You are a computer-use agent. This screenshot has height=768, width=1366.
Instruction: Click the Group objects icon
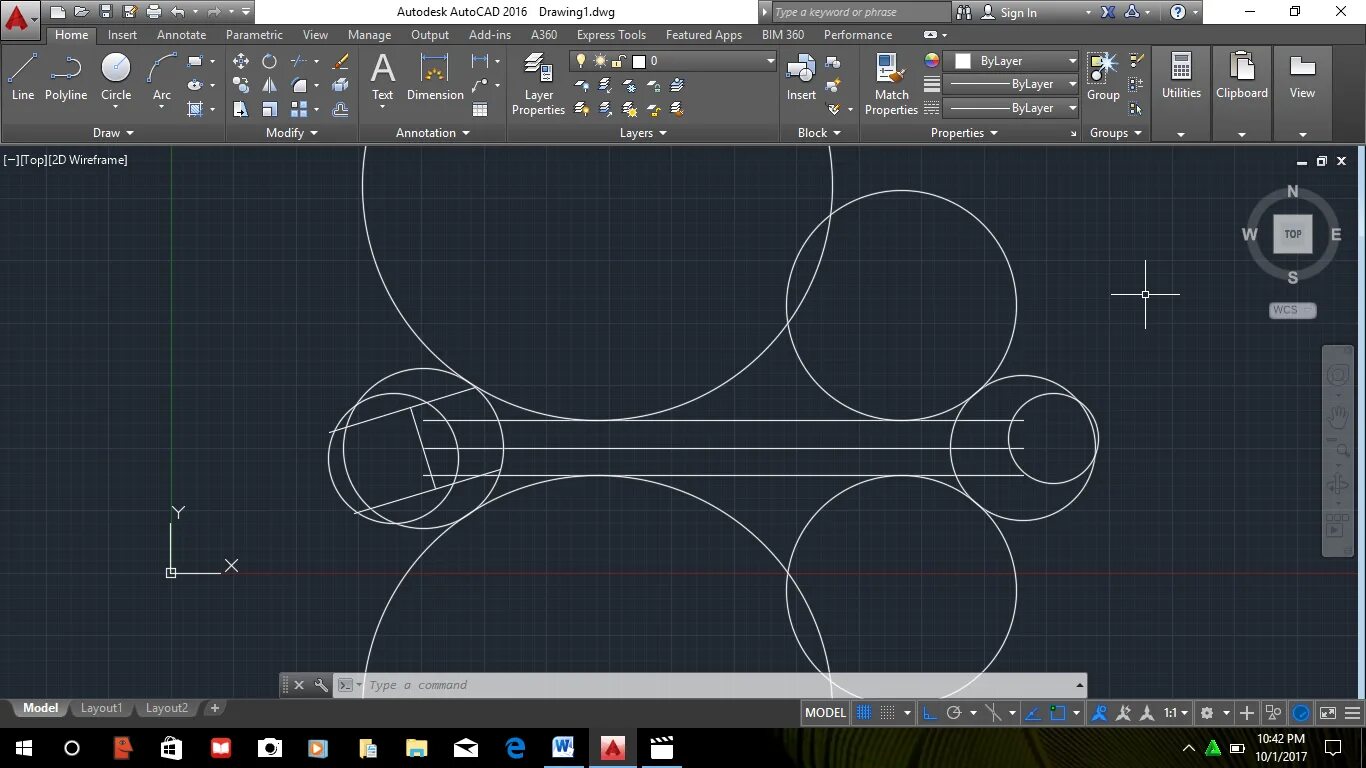(1103, 77)
